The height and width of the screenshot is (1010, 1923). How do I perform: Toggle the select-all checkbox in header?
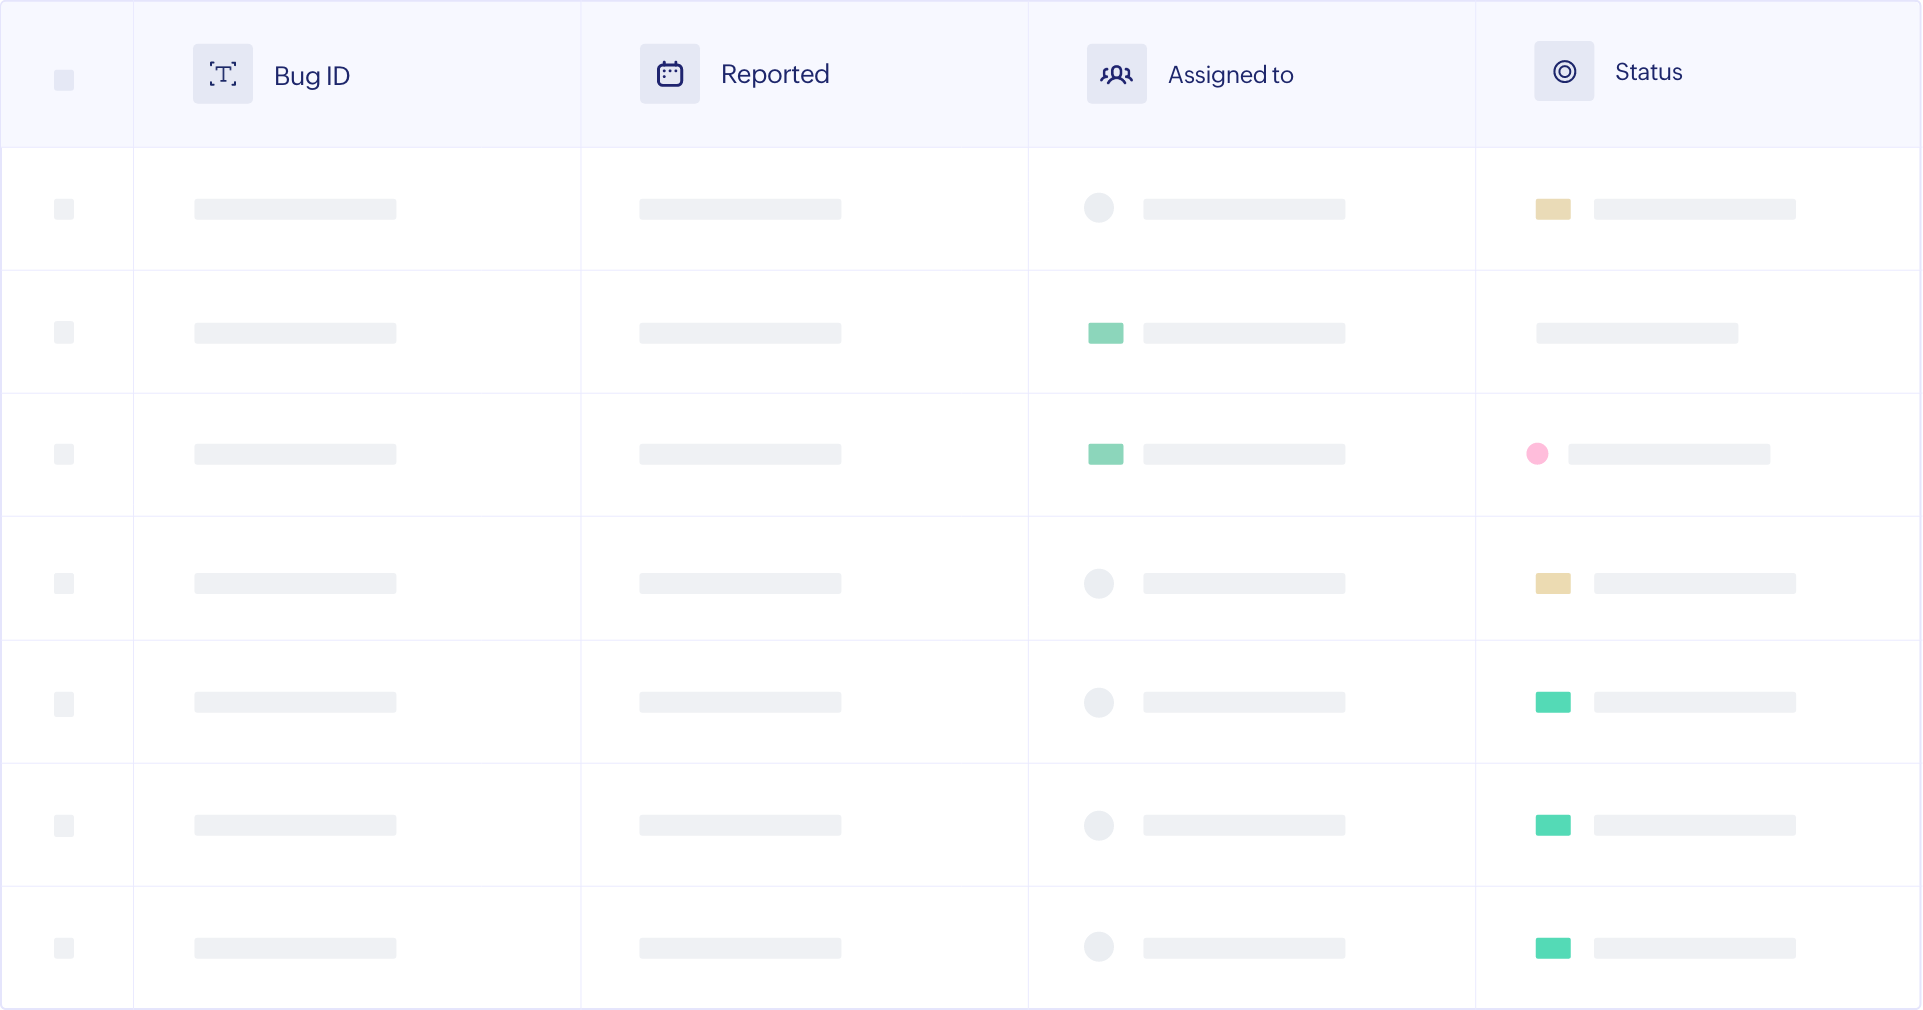tap(64, 80)
